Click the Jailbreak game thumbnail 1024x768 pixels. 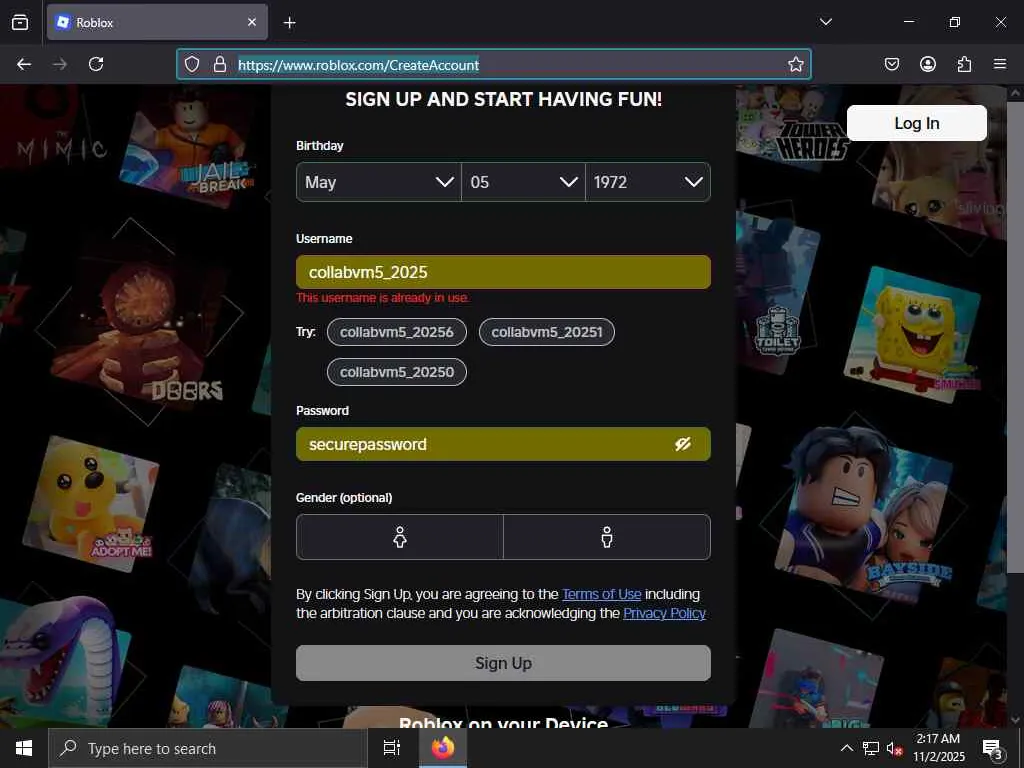[x=186, y=148]
